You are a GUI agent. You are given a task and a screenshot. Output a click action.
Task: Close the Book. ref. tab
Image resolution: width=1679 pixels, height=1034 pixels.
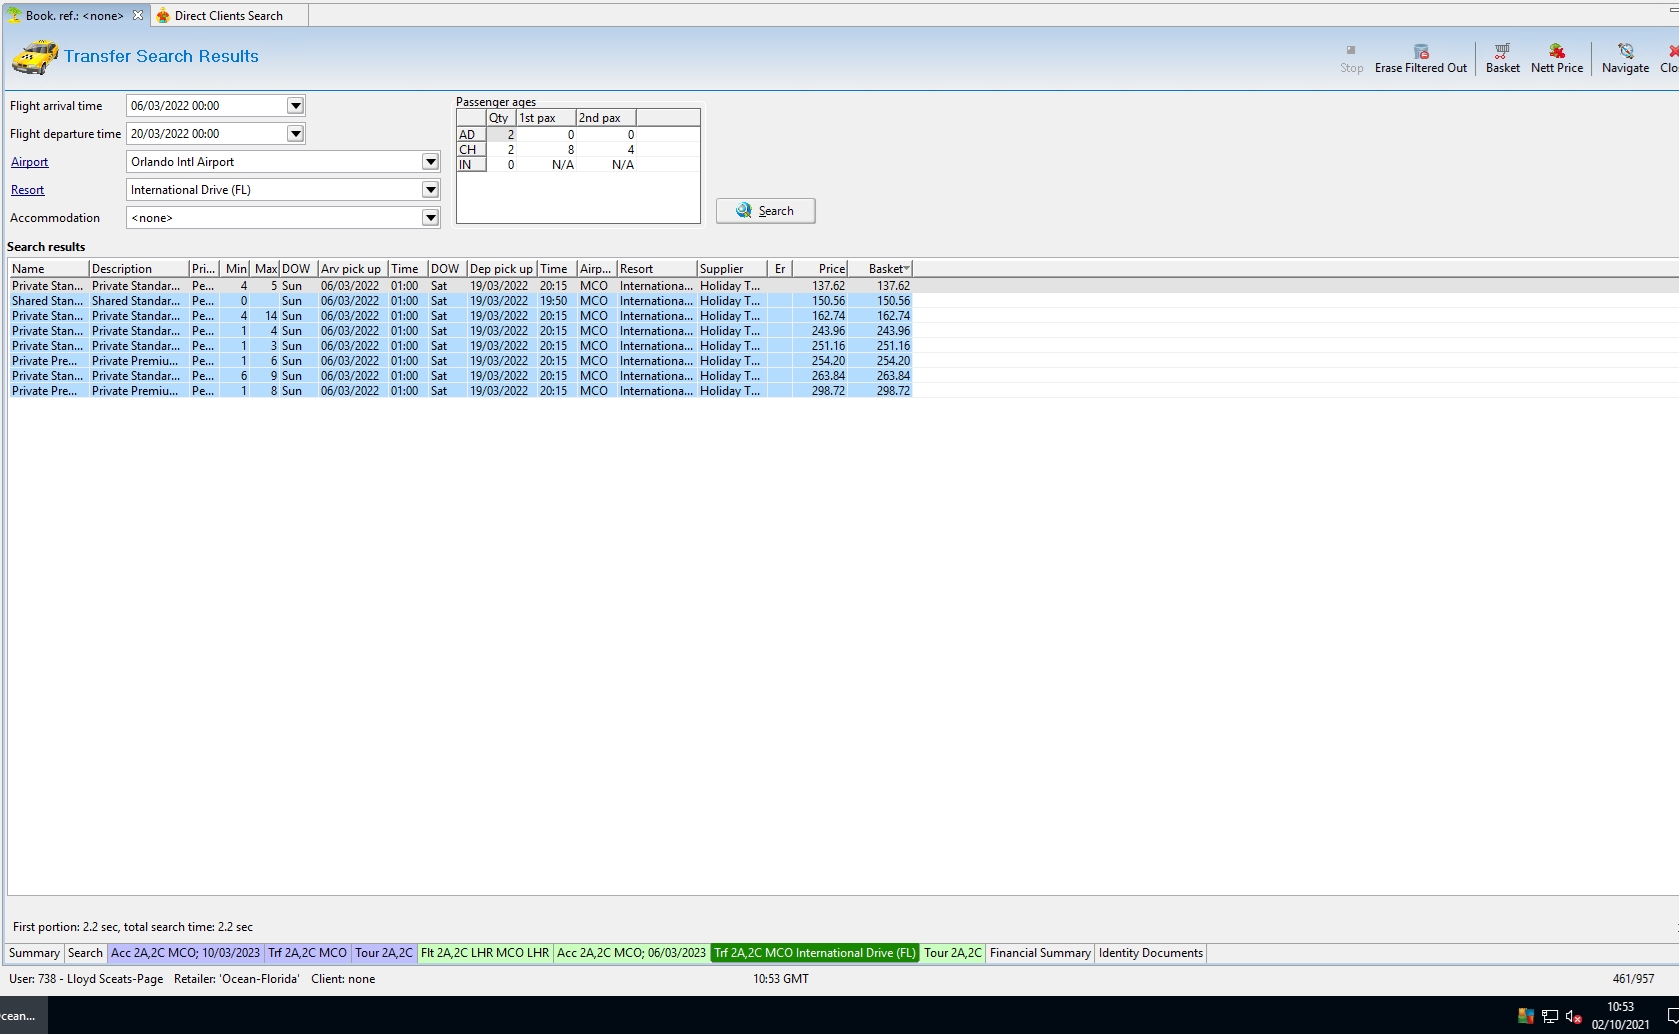138,15
